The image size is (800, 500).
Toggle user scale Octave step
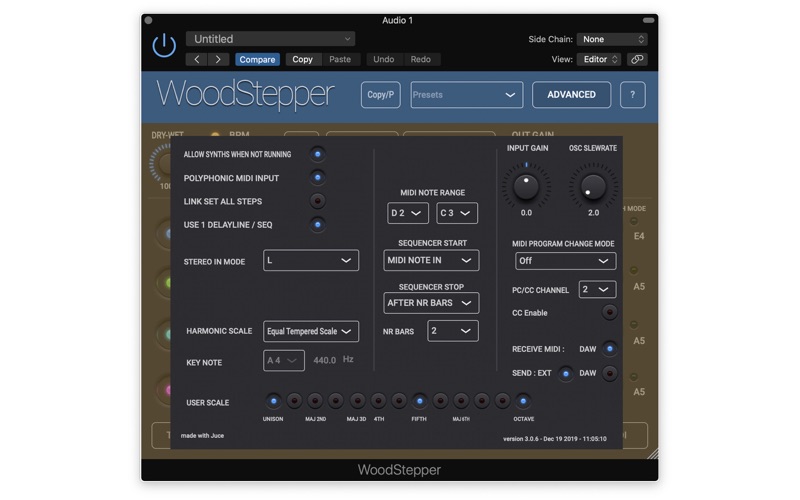tap(523, 401)
